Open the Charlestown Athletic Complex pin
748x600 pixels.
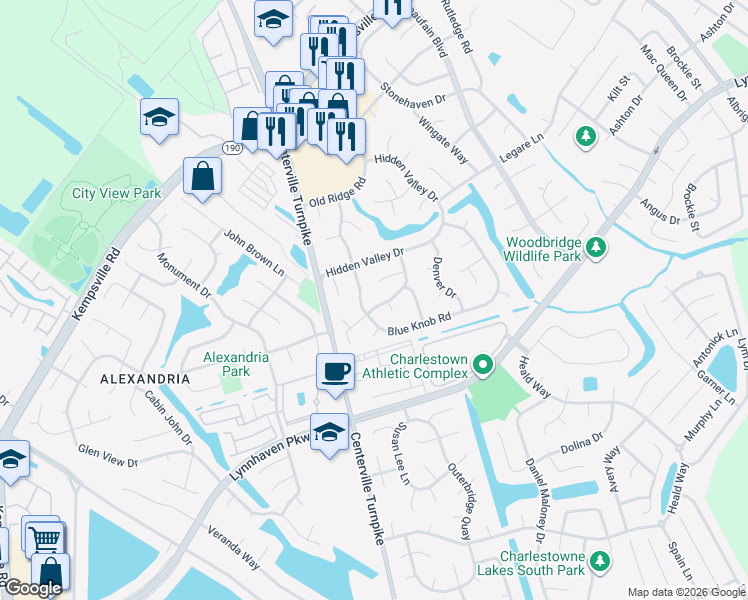point(483,365)
